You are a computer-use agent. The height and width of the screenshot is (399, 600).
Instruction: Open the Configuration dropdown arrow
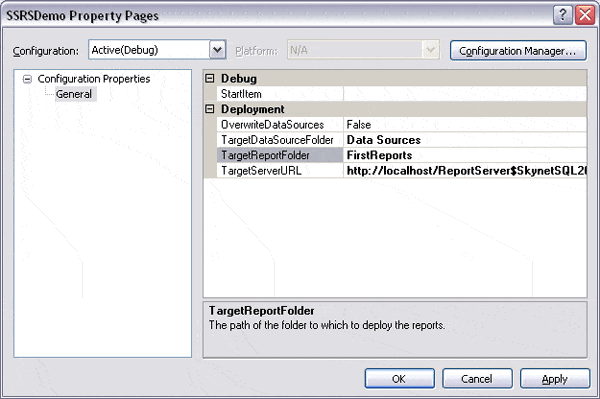tap(217, 50)
